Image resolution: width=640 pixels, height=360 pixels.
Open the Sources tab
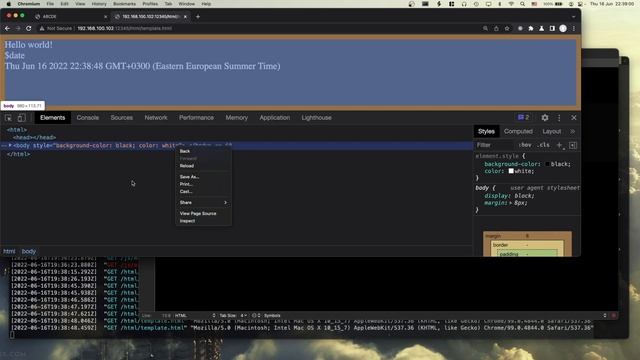(x=122, y=118)
